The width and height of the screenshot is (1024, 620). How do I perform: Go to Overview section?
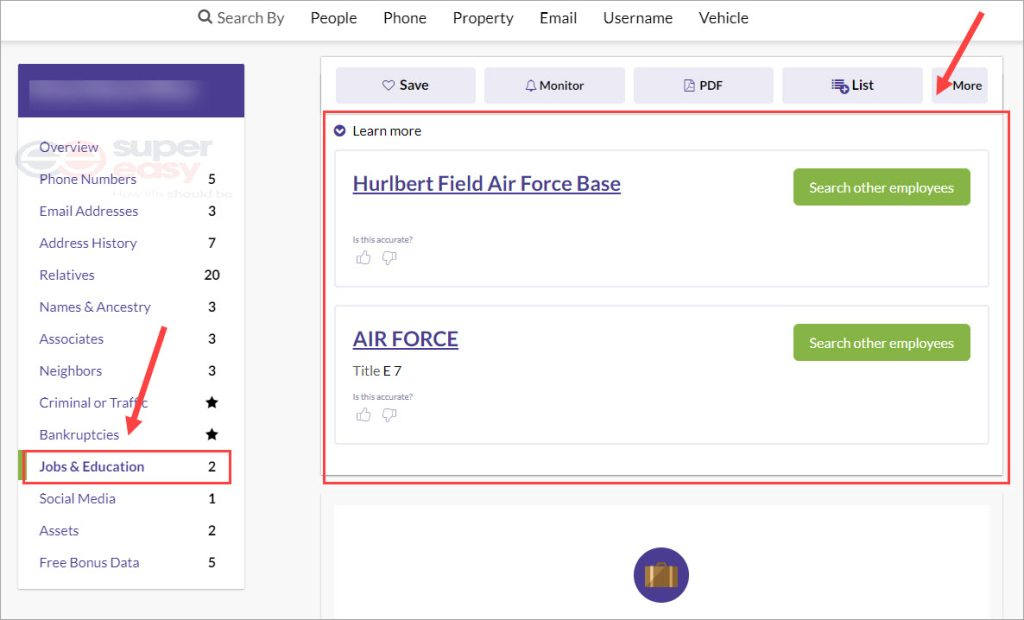click(x=69, y=147)
